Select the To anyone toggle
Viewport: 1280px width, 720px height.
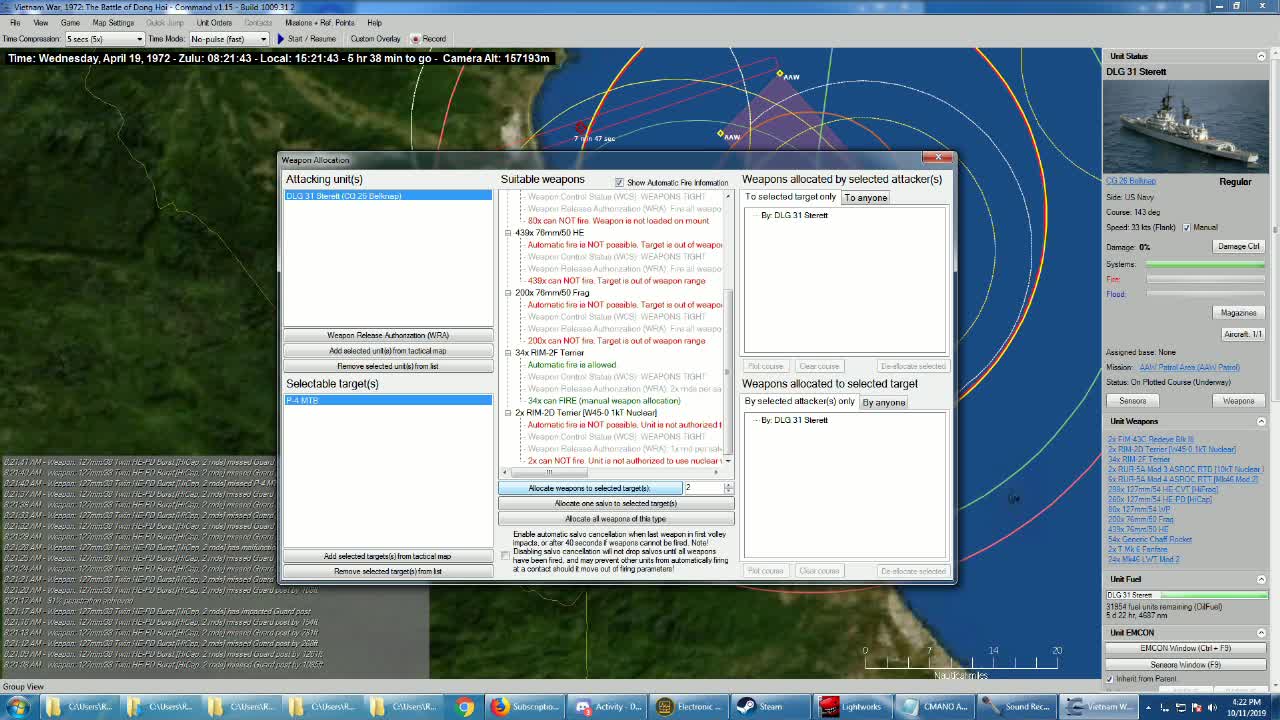[x=866, y=198]
